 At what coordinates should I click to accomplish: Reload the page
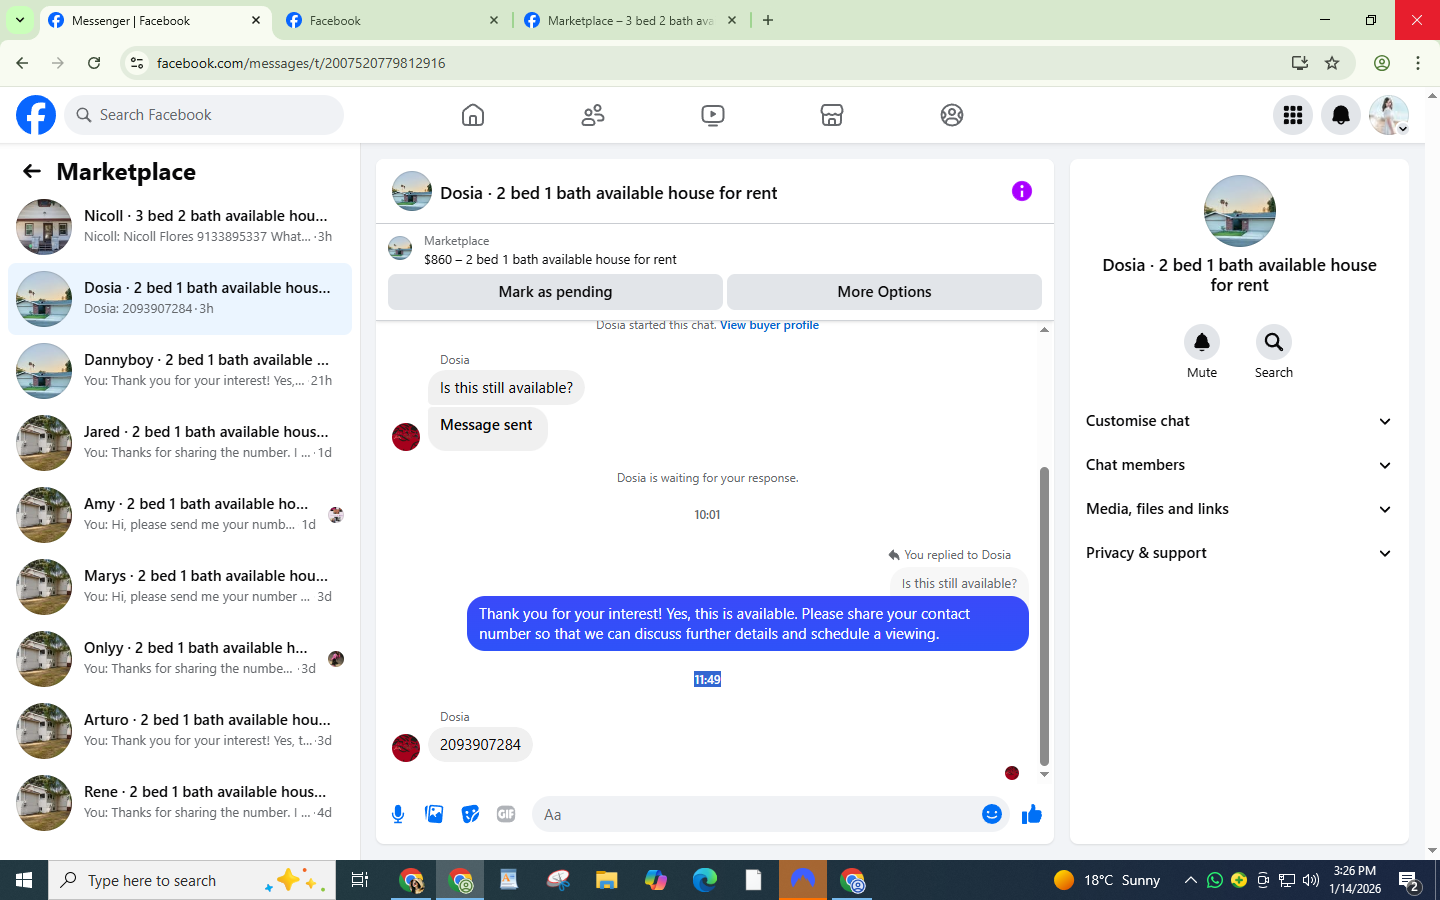(x=94, y=63)
